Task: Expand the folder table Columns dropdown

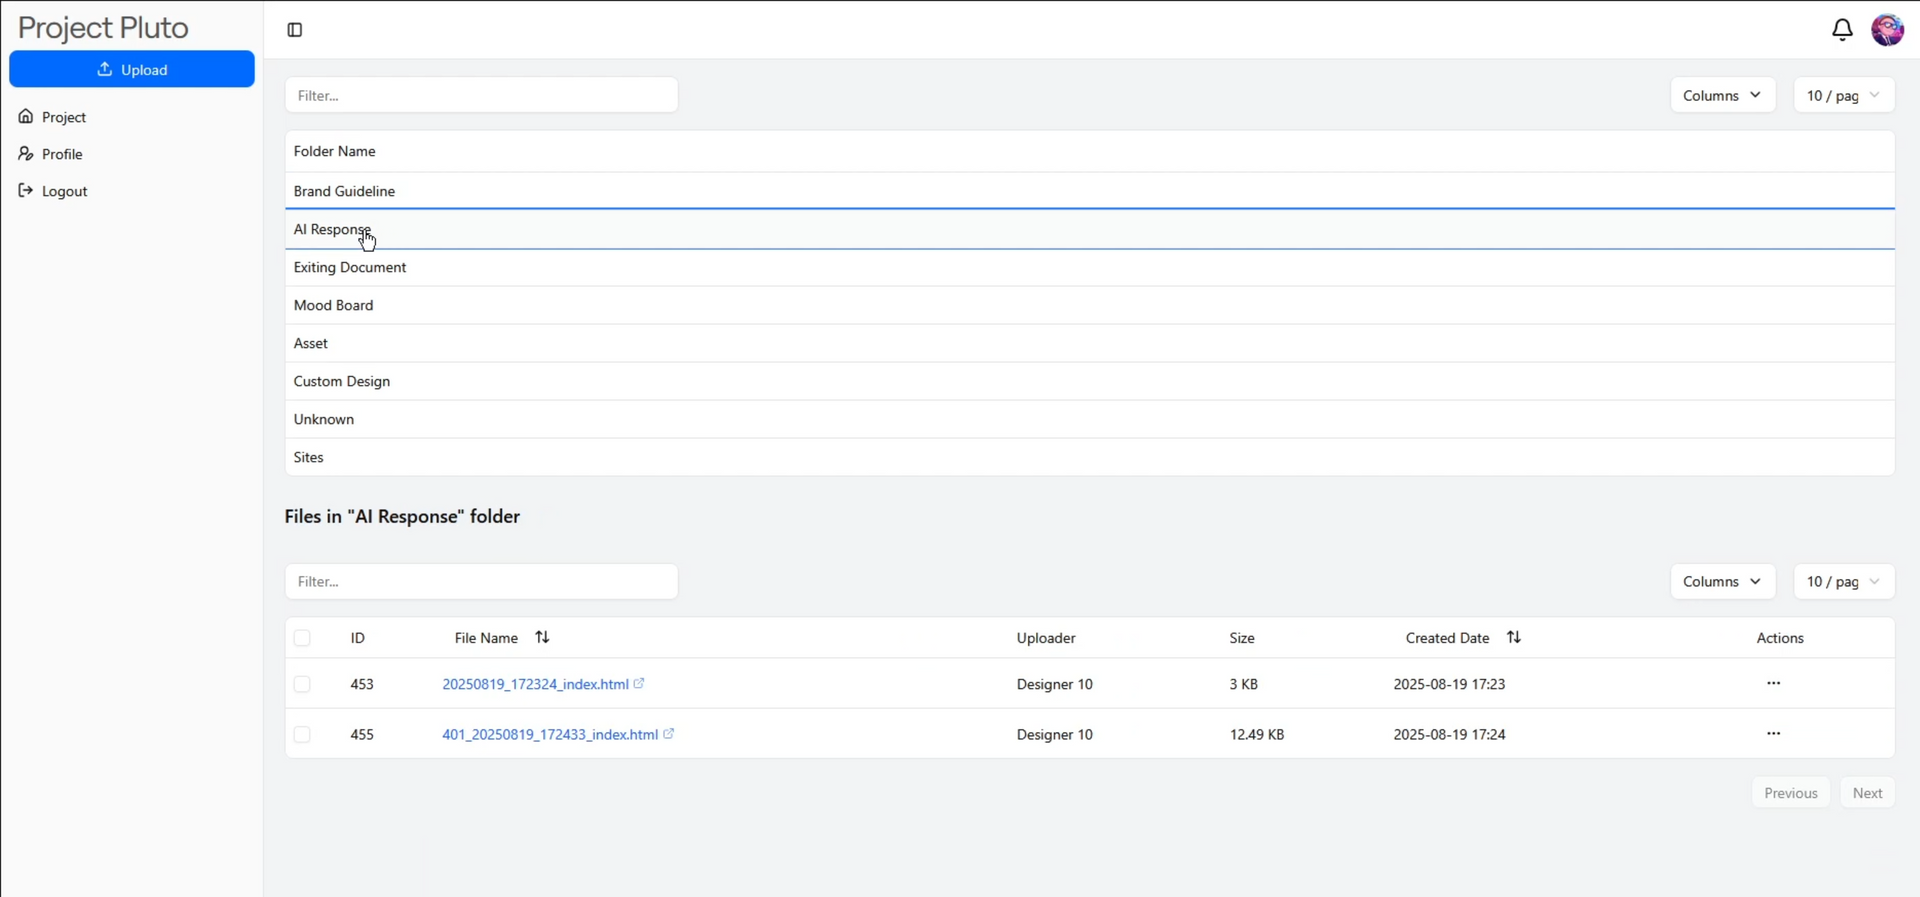Action: point(1722,96)
